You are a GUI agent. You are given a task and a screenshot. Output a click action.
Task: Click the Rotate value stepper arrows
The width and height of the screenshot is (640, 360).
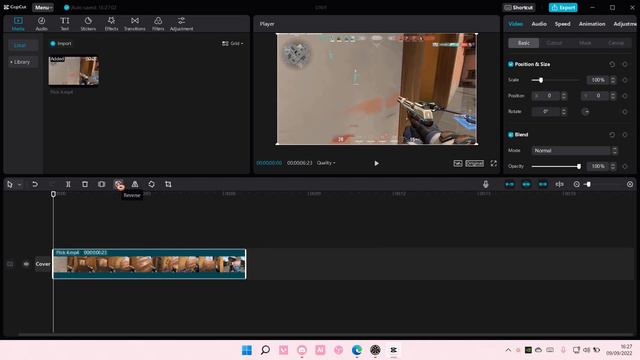[564, 111]
